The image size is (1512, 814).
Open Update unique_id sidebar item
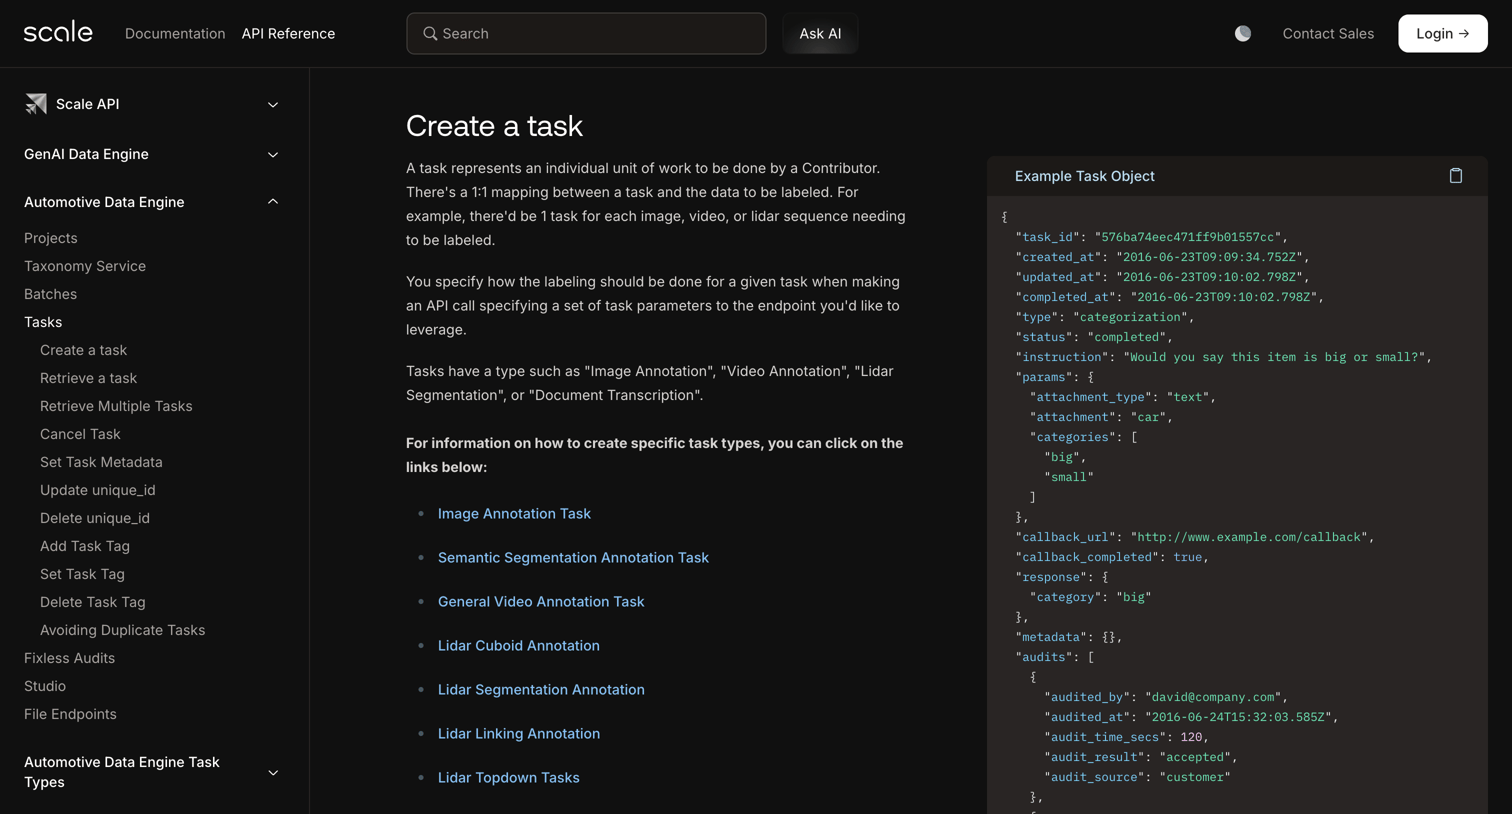point(98,490)
